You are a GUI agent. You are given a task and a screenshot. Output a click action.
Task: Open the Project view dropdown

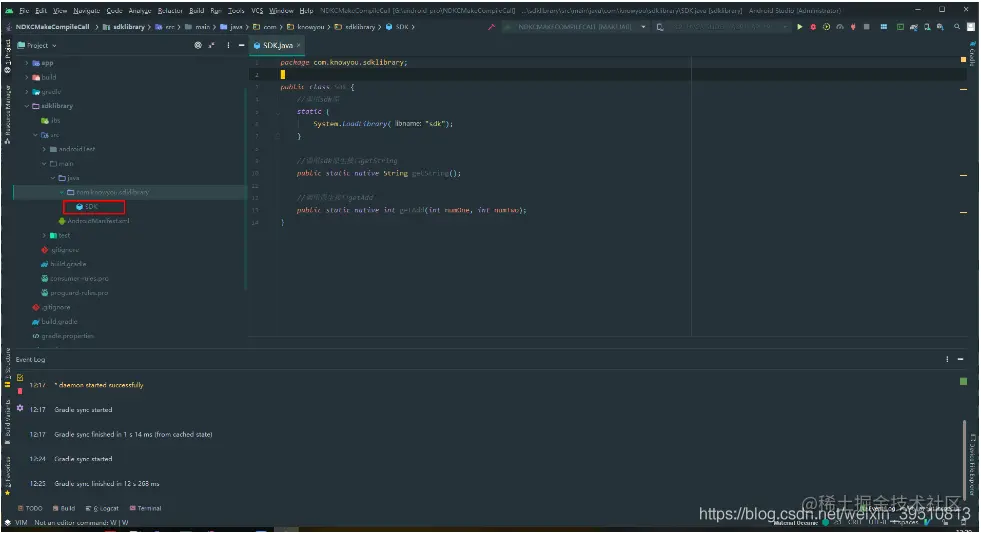[38, 45]
